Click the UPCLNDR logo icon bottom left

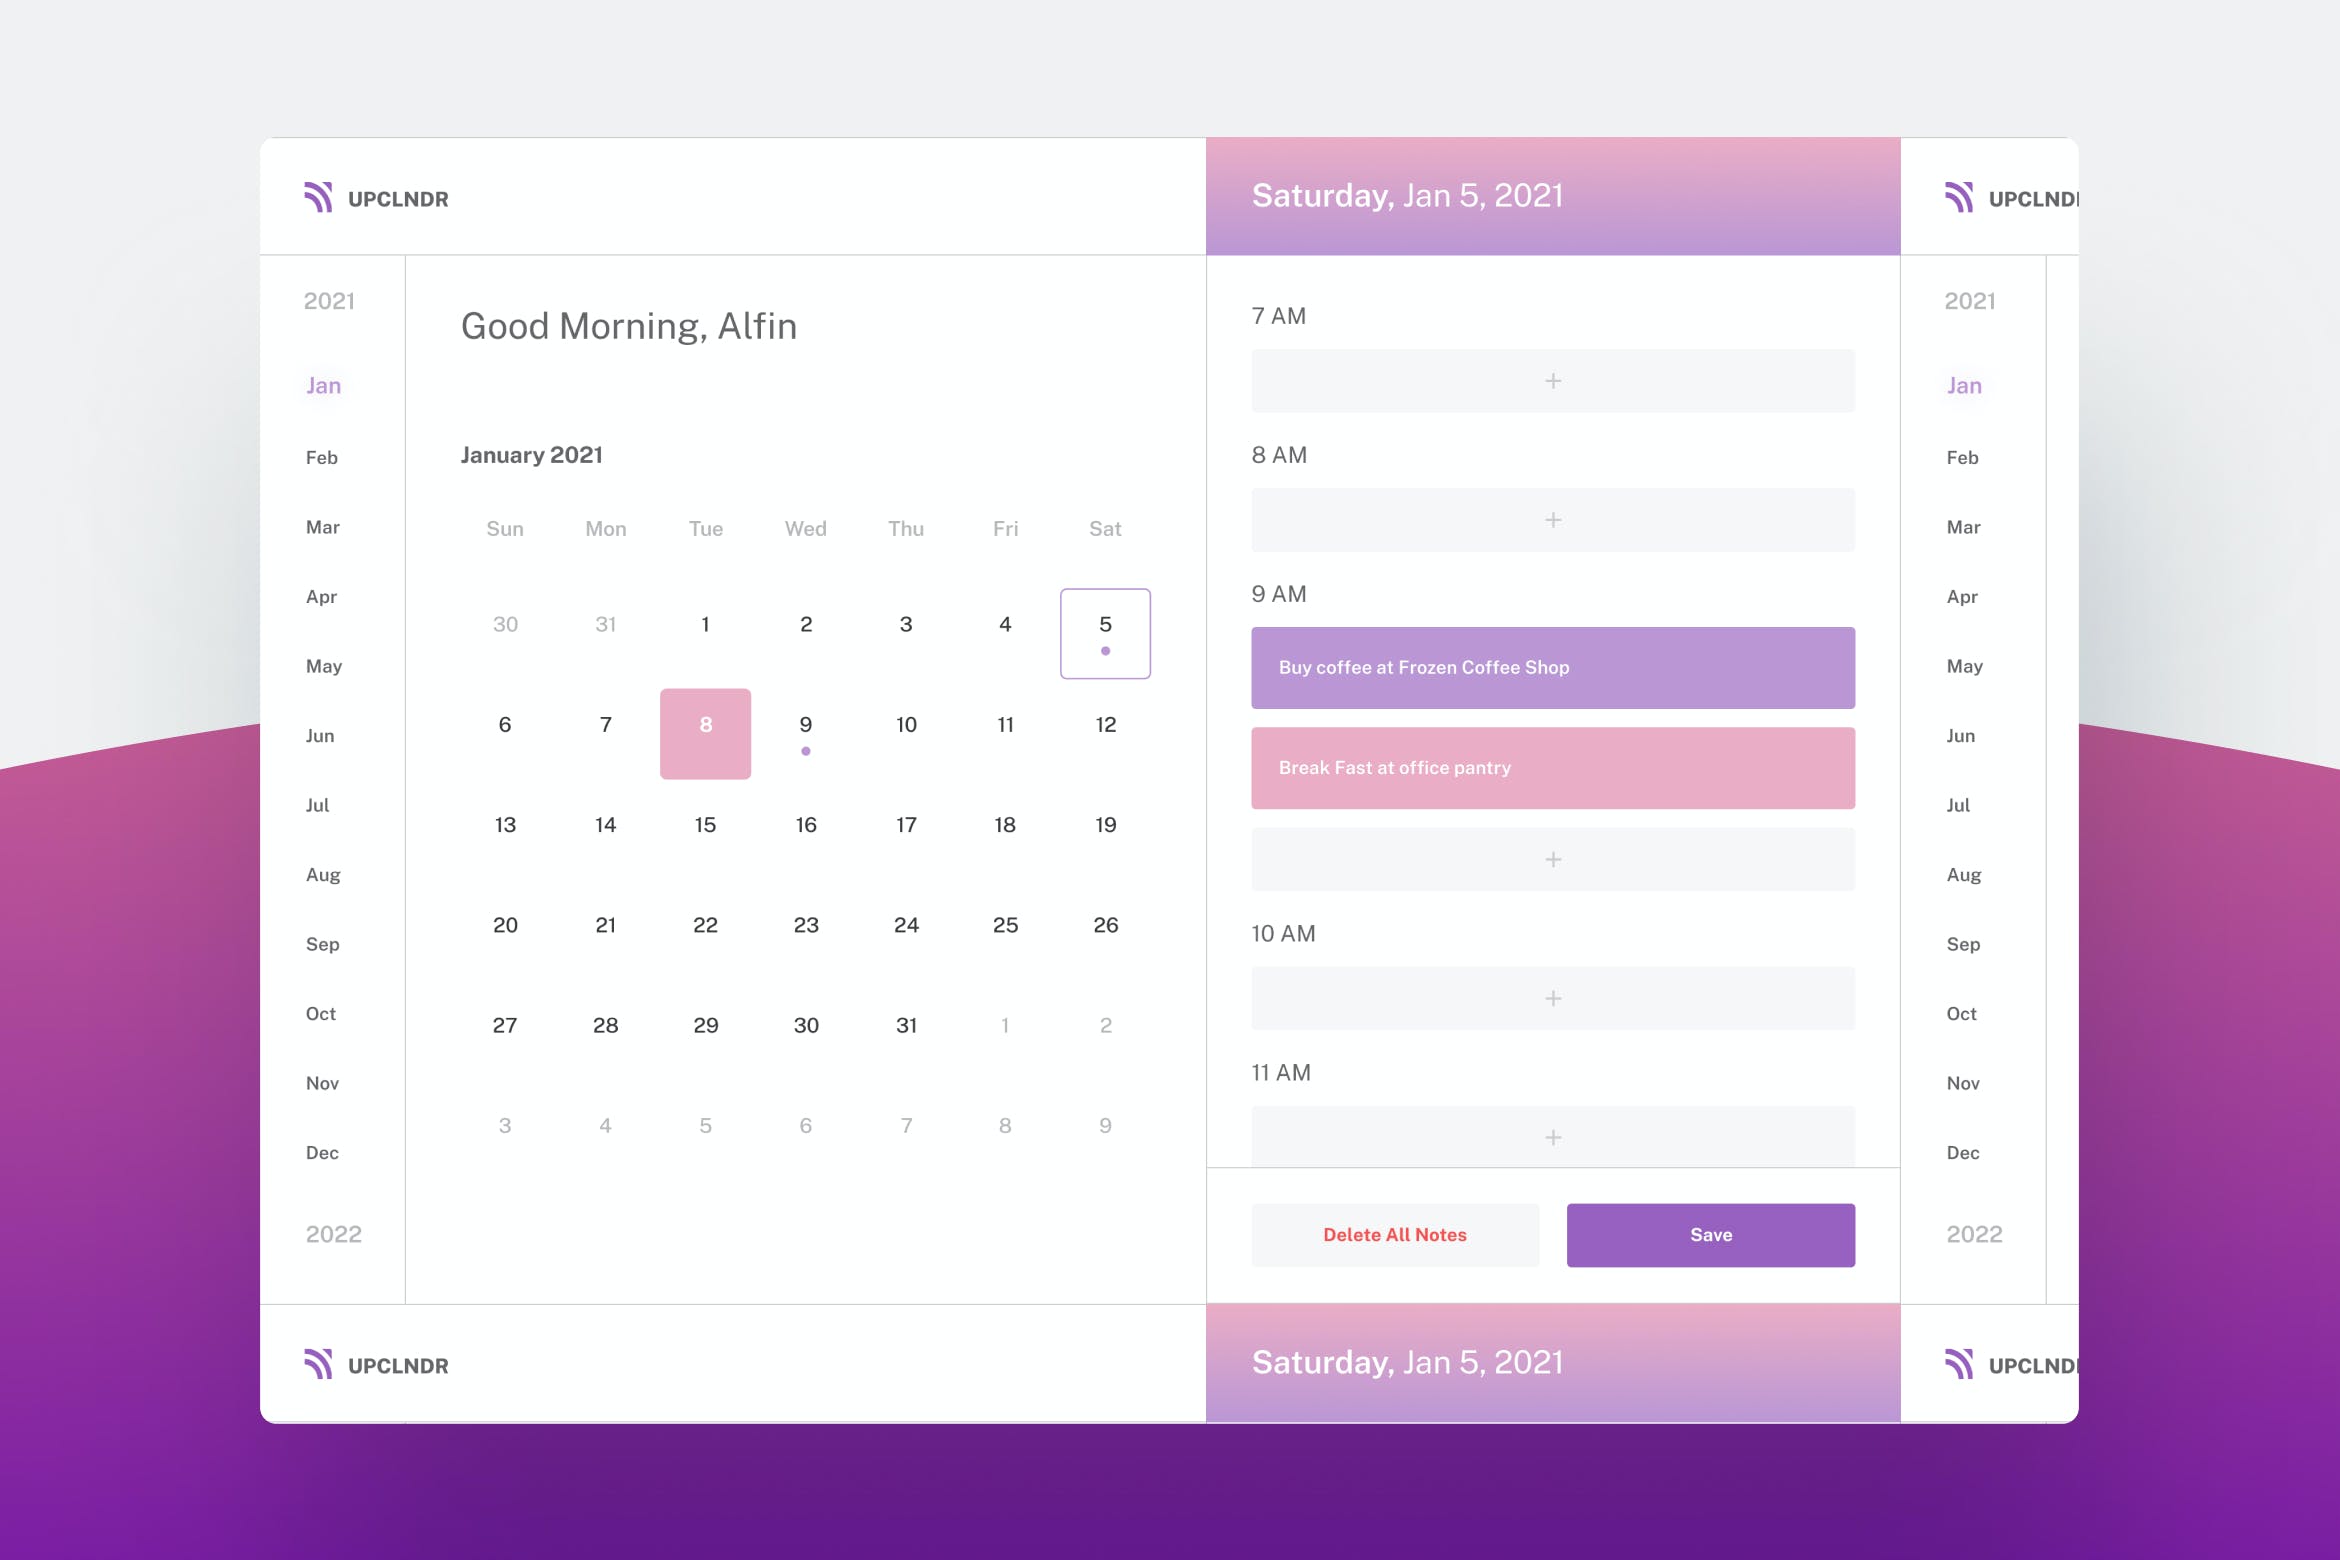(x=320, y=1362)
